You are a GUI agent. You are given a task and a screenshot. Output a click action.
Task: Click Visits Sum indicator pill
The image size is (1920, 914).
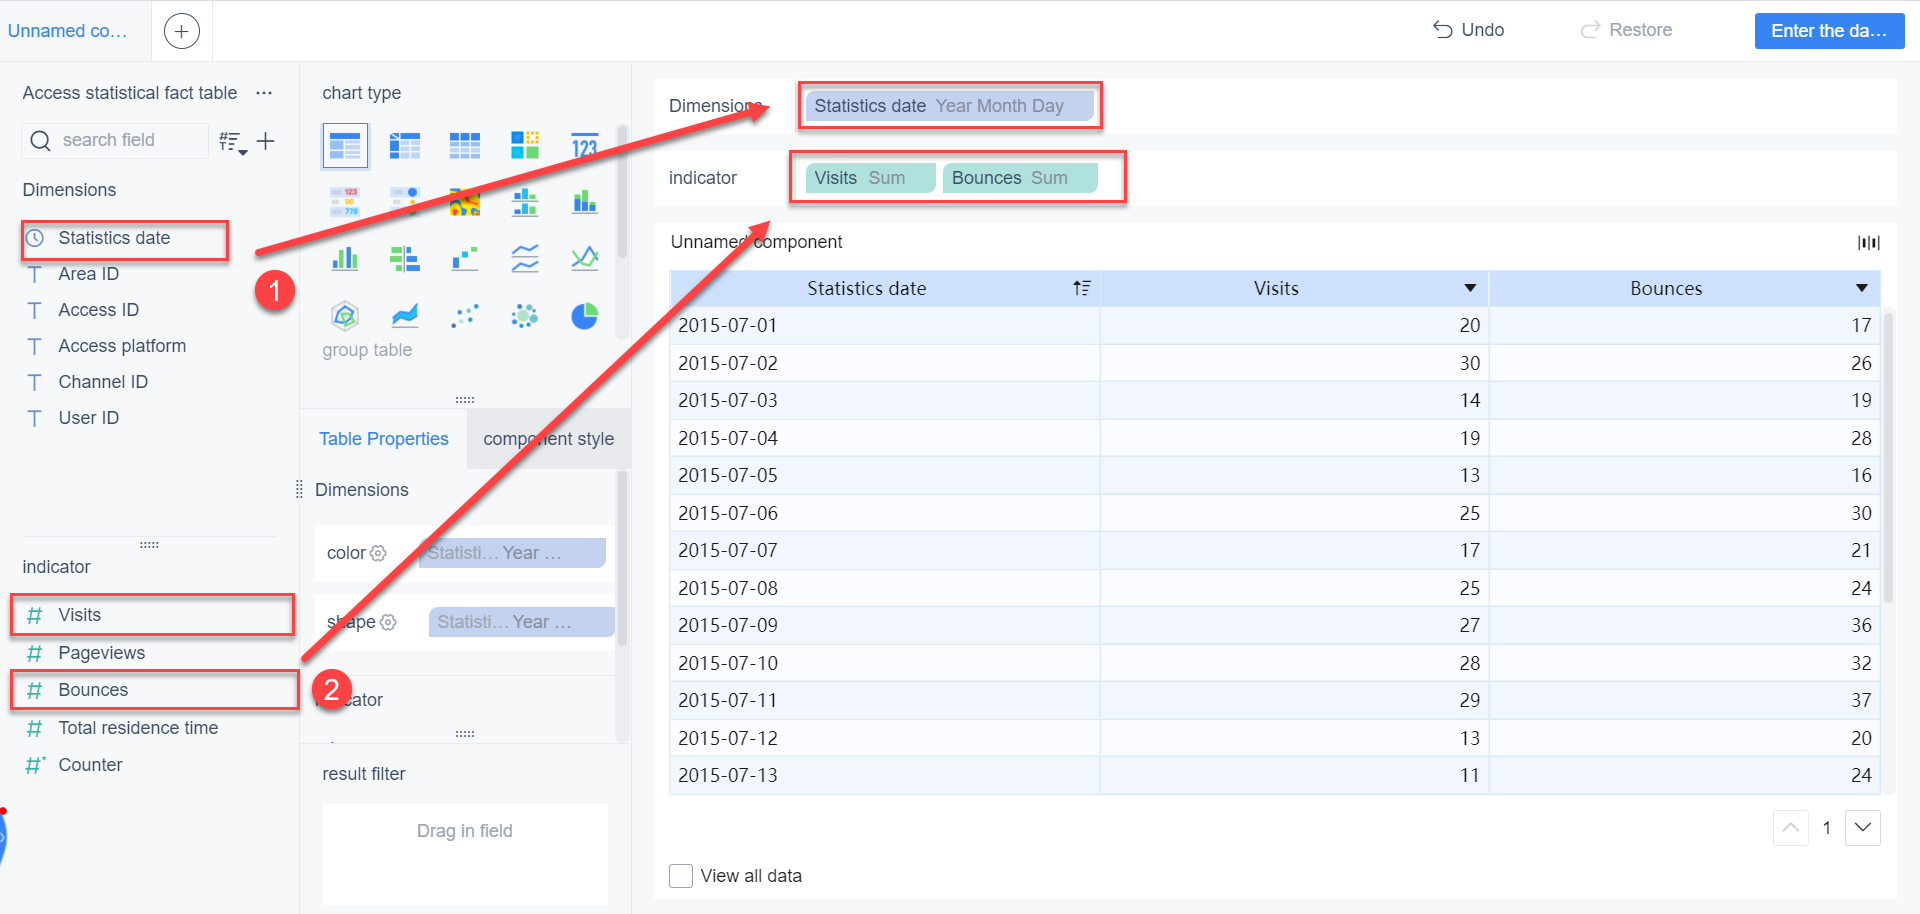(870, 178)
